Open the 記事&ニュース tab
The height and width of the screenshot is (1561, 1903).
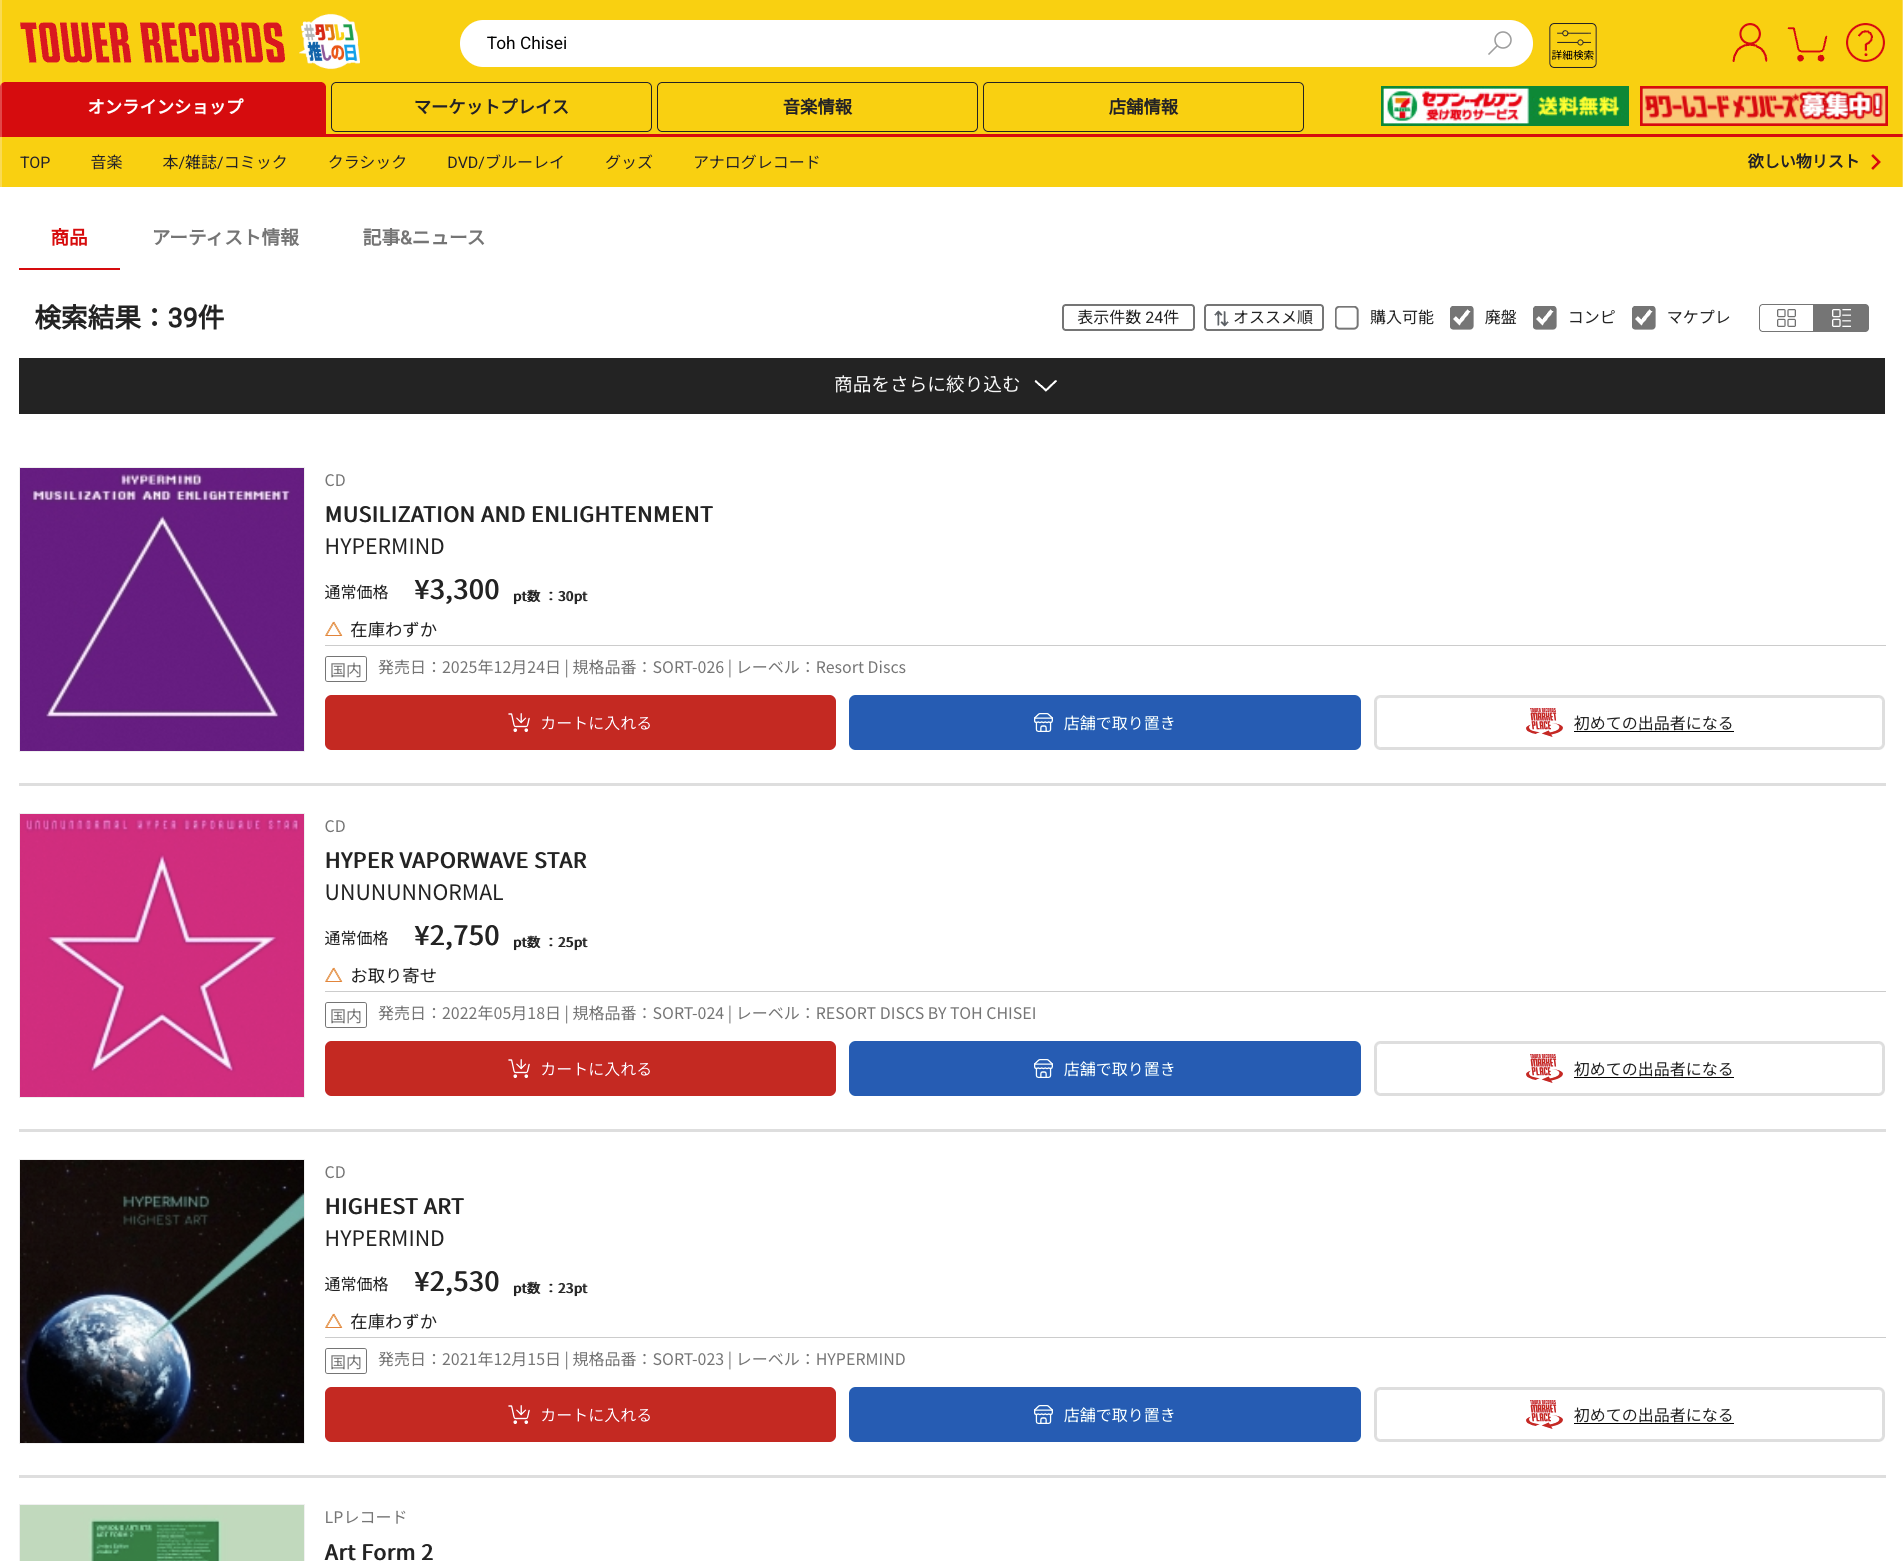[x=423, y=237]
